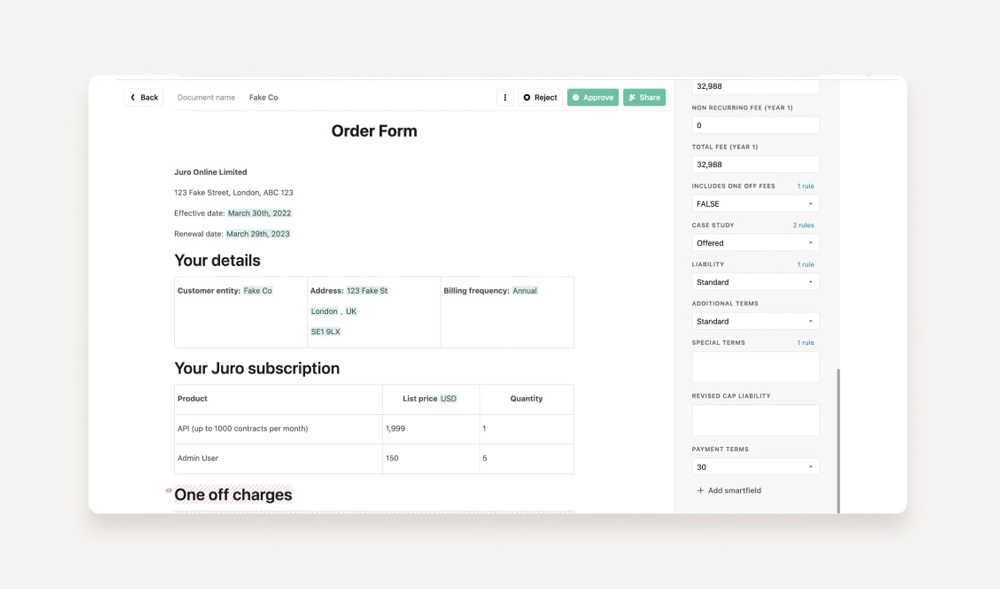Click the Juro Online Limited text
Image resolution: width=1000 pixels, height=589 pixels.
point(210,172)
